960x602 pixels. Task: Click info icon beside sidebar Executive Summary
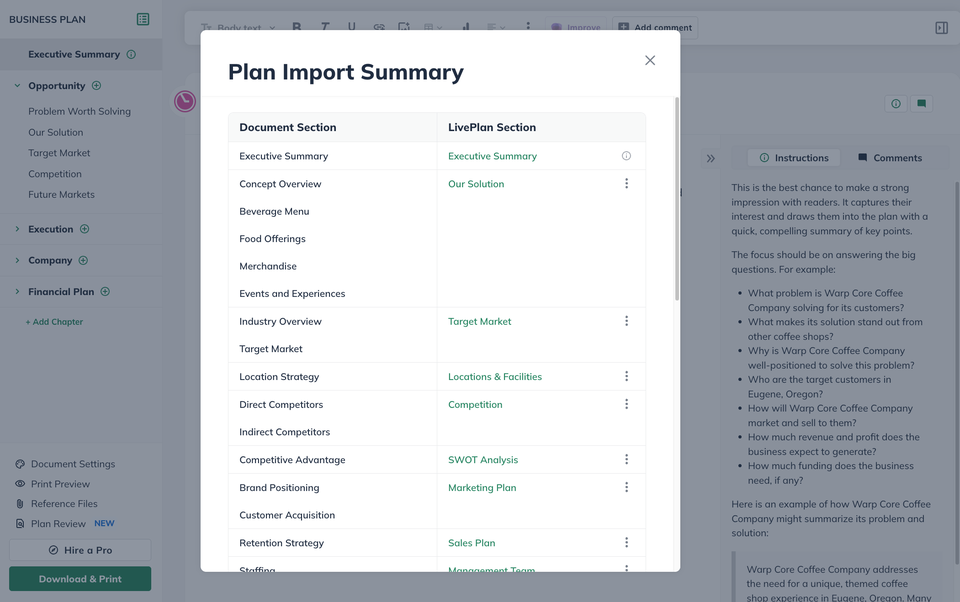pyautogui.click(x=131, y=54)
